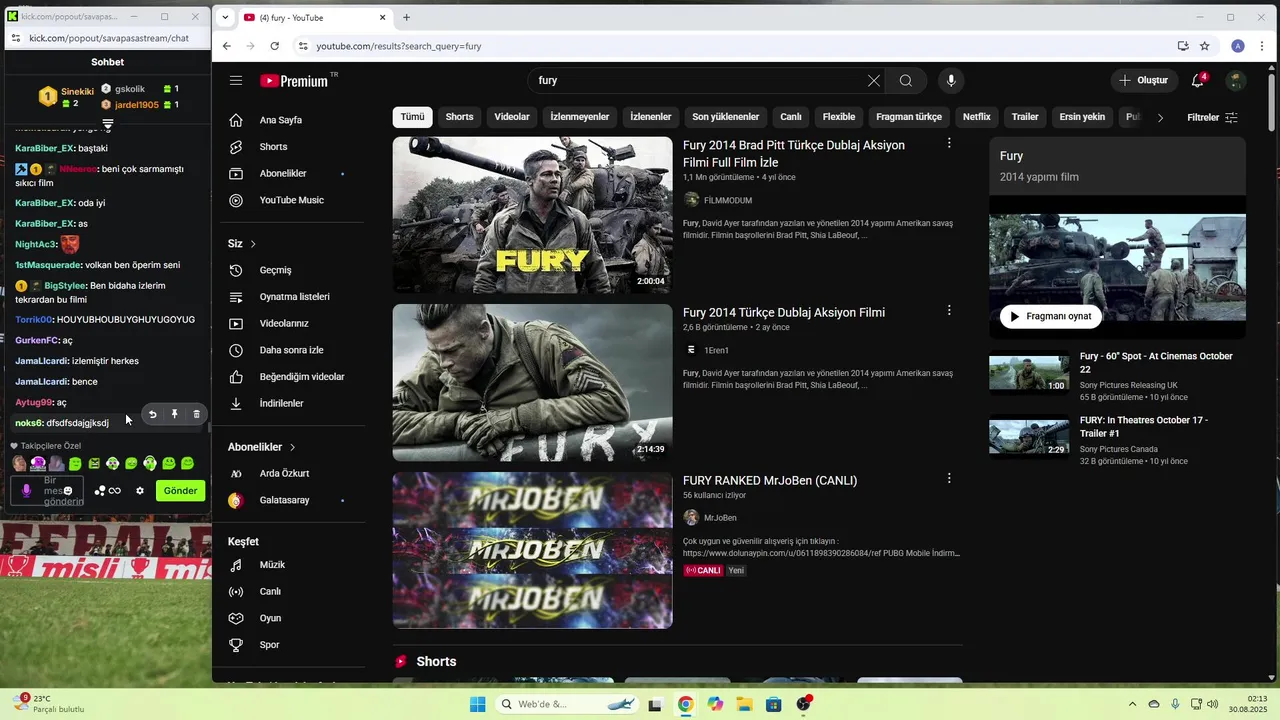Expand the Siz section chevron
This screenshot has height=720, width=1280.
(253, 244)
